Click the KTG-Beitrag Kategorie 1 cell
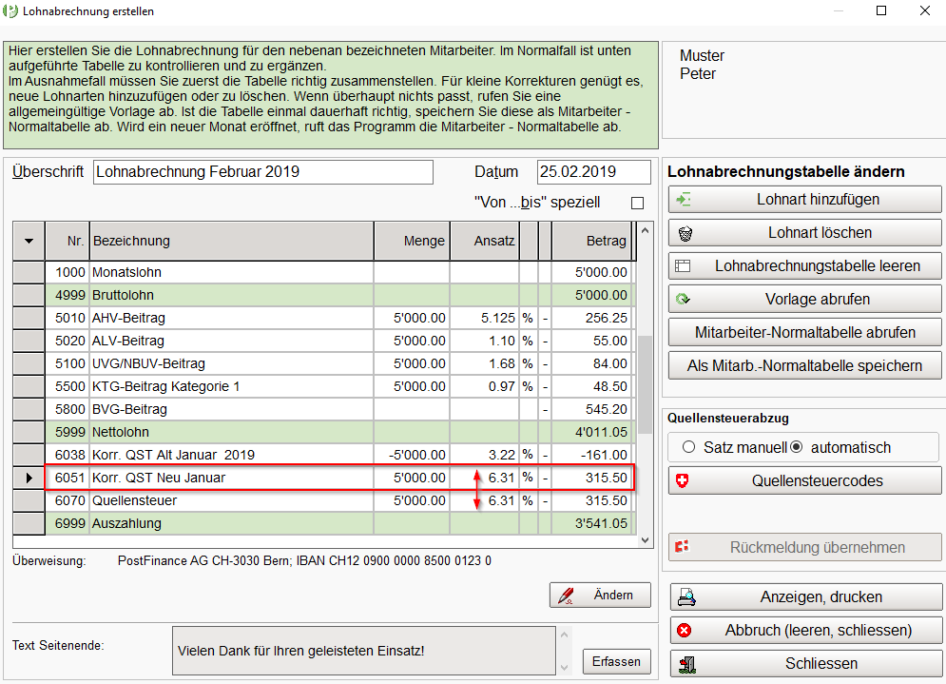The height and width of the screenshot is (684, 946). [232, 387]
